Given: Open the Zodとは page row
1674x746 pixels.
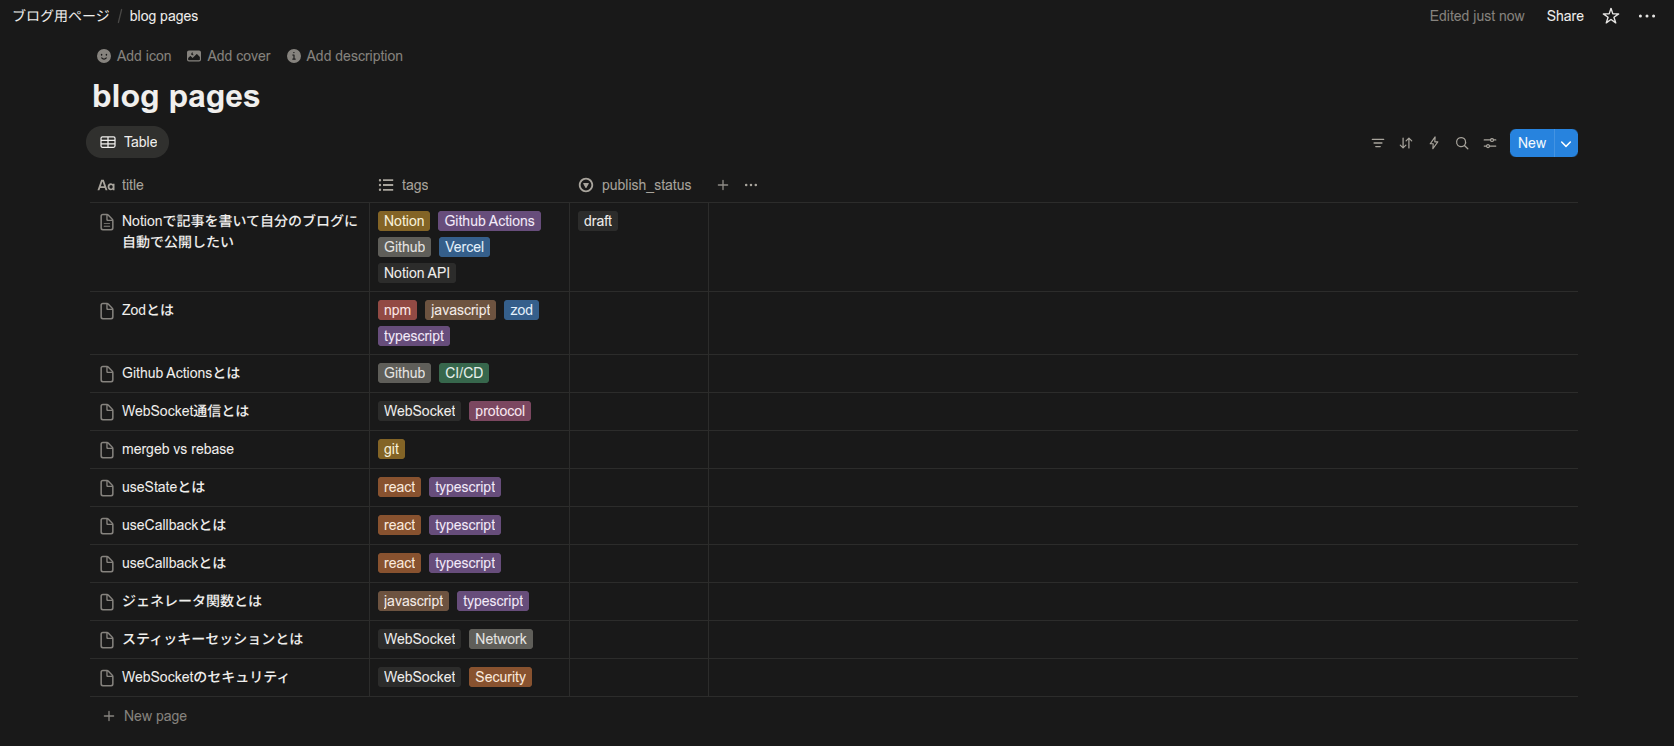Looking at the screenshot, I should [x=148, y=310].
